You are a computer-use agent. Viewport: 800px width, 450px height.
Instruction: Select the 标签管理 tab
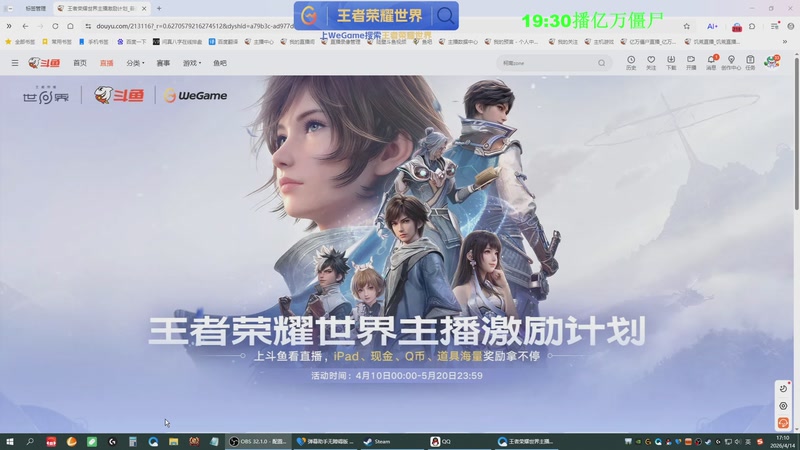pyautogui.click(x=35, y=8)
